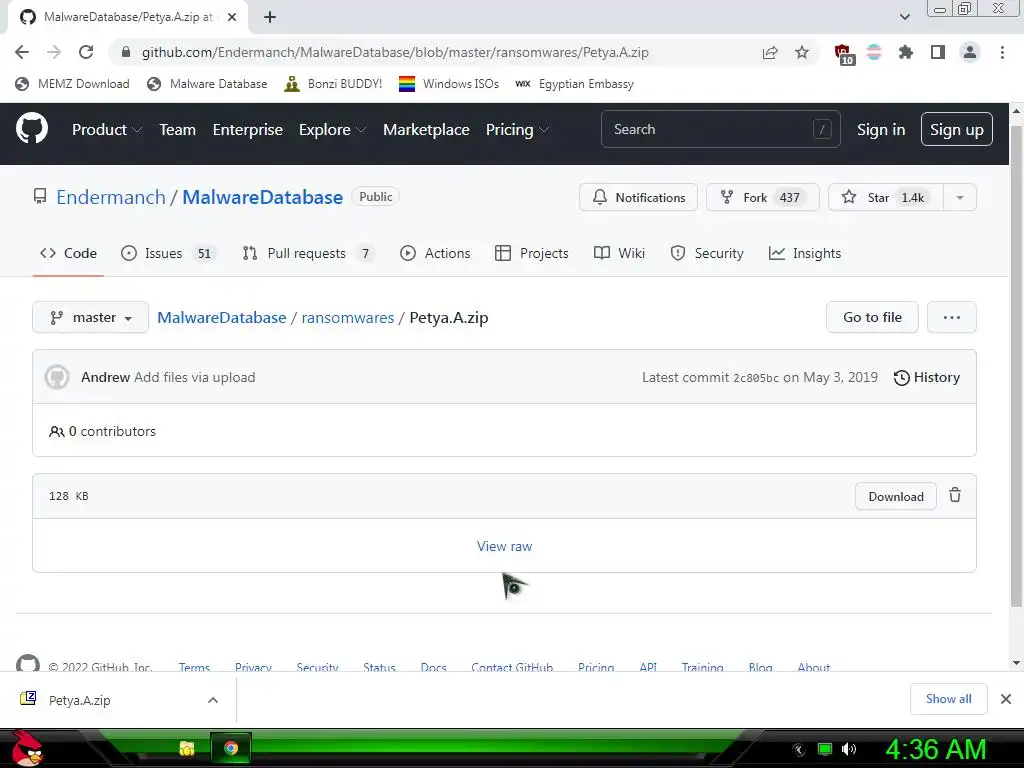Open the Pull requests tab

pos(308,253)
